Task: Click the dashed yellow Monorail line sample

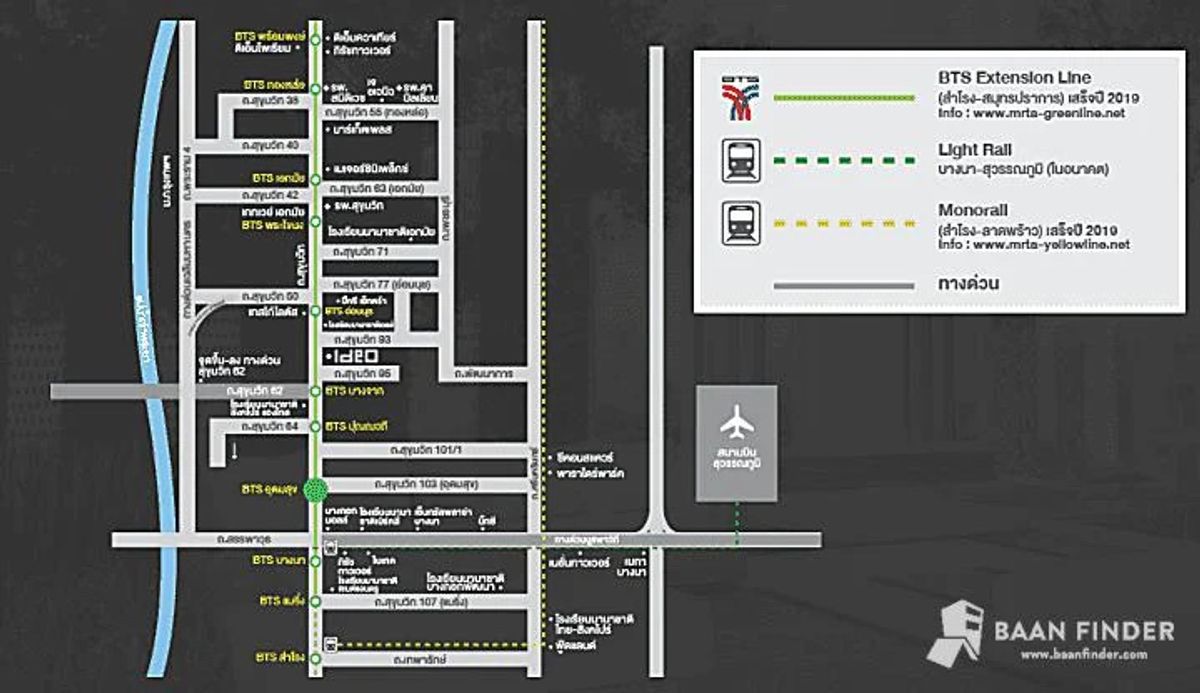Action: click(x=843, y=223)
